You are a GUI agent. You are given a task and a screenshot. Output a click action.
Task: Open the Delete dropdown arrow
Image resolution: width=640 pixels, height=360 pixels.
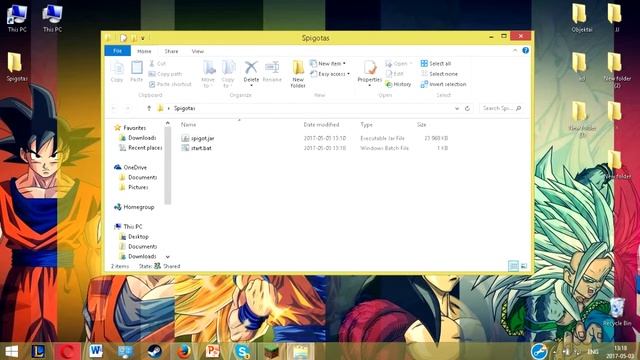(251, 85)
